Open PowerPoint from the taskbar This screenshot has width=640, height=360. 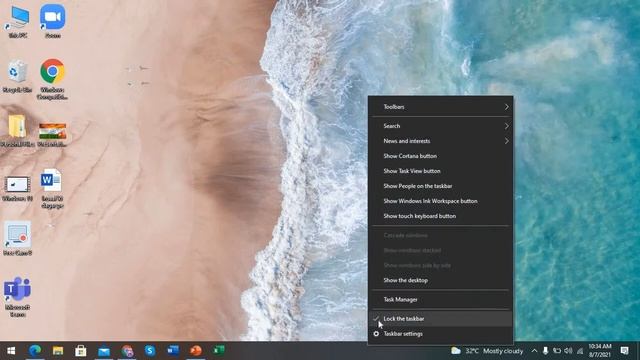[x=196, y=351]
